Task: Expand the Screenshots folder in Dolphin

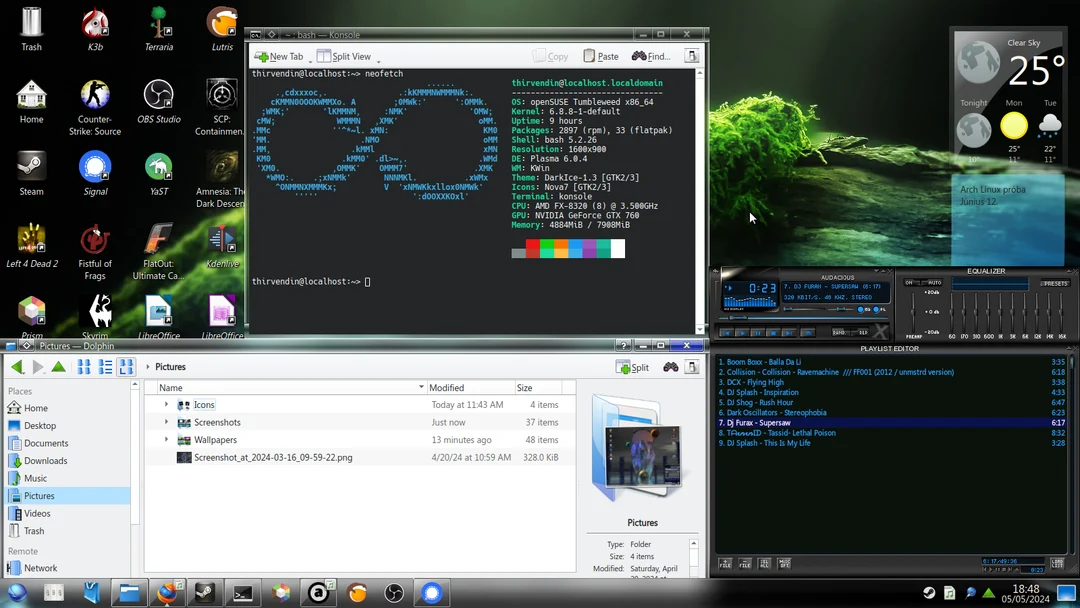Action: pyautogui.click(x=166, y=423)
